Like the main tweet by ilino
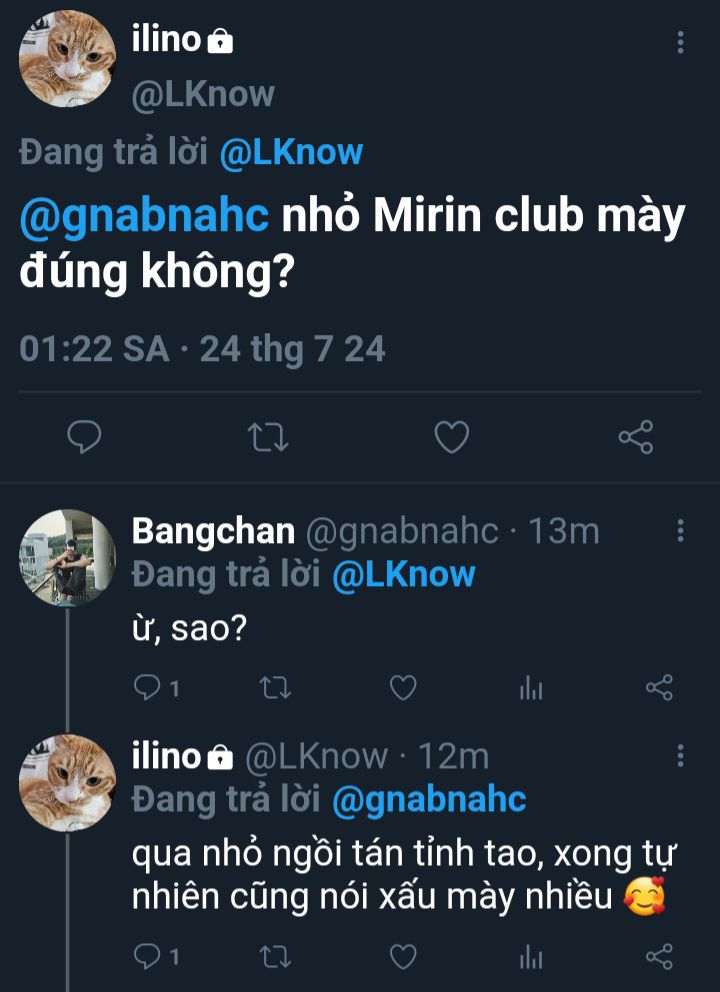The image size is (720, 992). coord(452,437)
